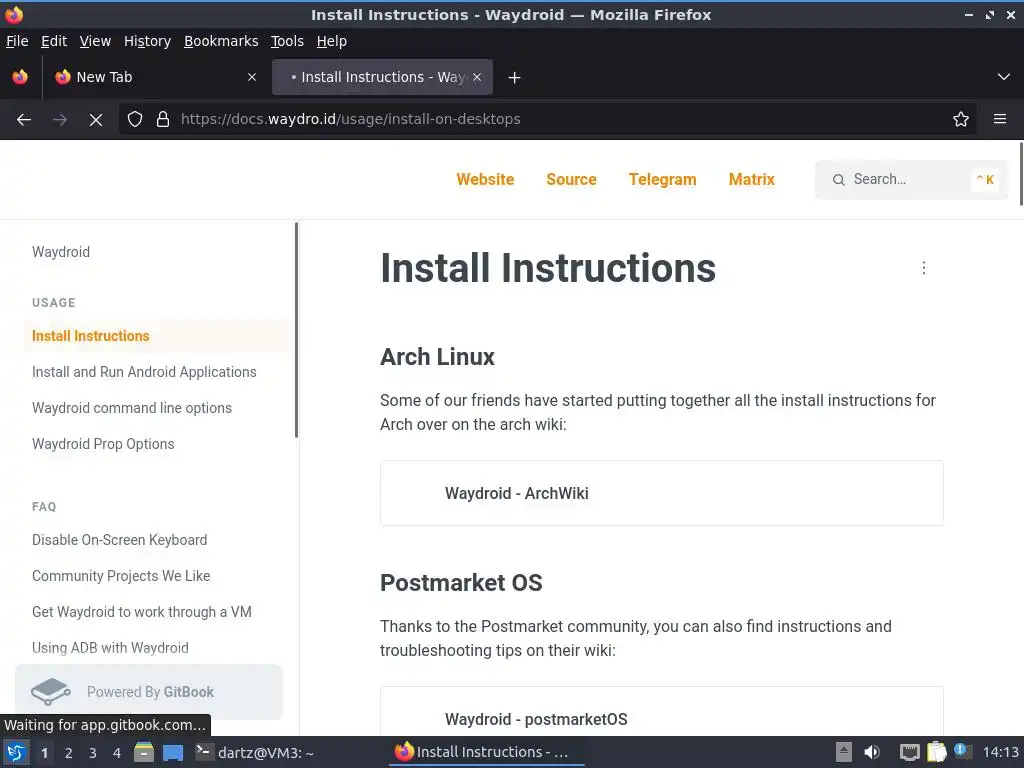The height and width of the screenshot is (768, 1024).
Task: Open the page options three-dot menu
Action: tap(923, 268)
